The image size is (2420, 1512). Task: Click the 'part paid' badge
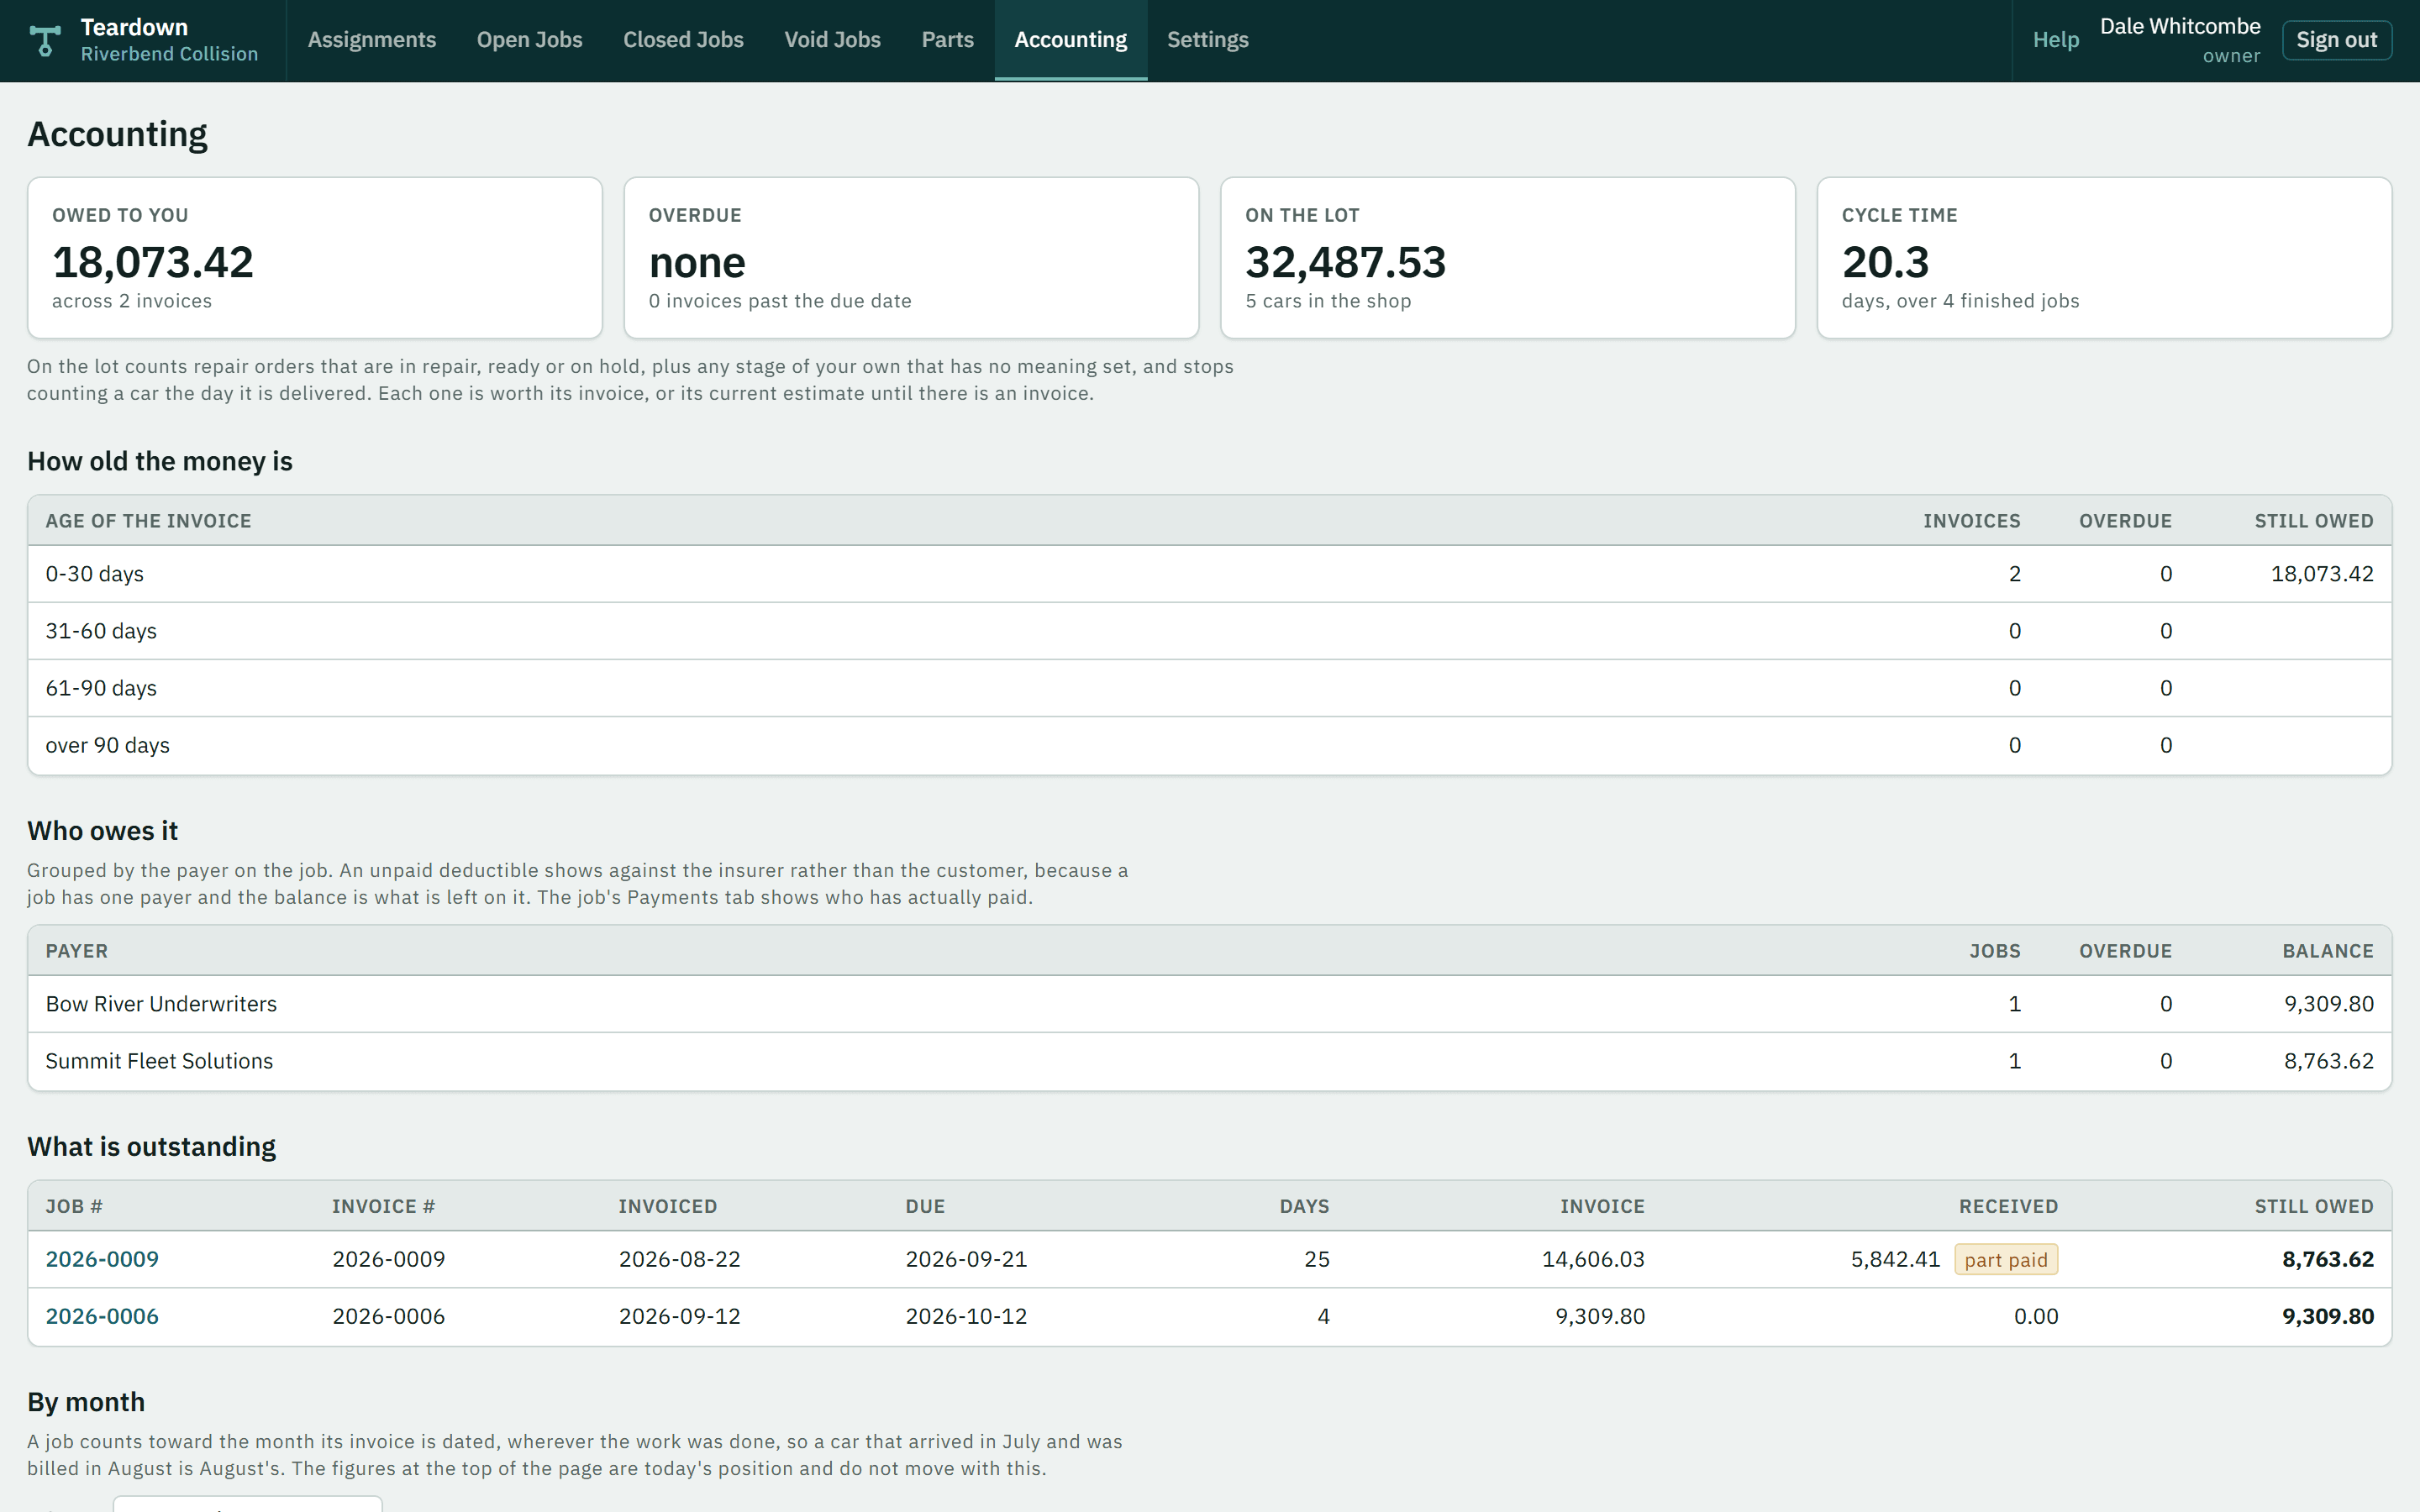coord(2006,1260)
